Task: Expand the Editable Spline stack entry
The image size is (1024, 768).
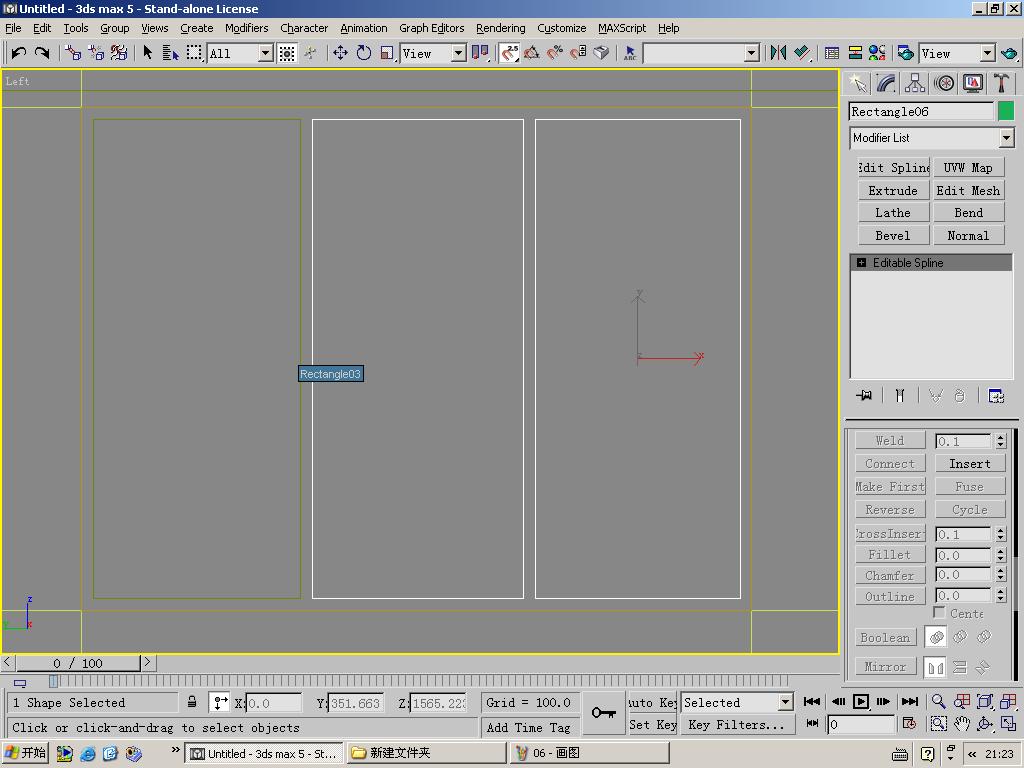Action: (x=861, y=263)
